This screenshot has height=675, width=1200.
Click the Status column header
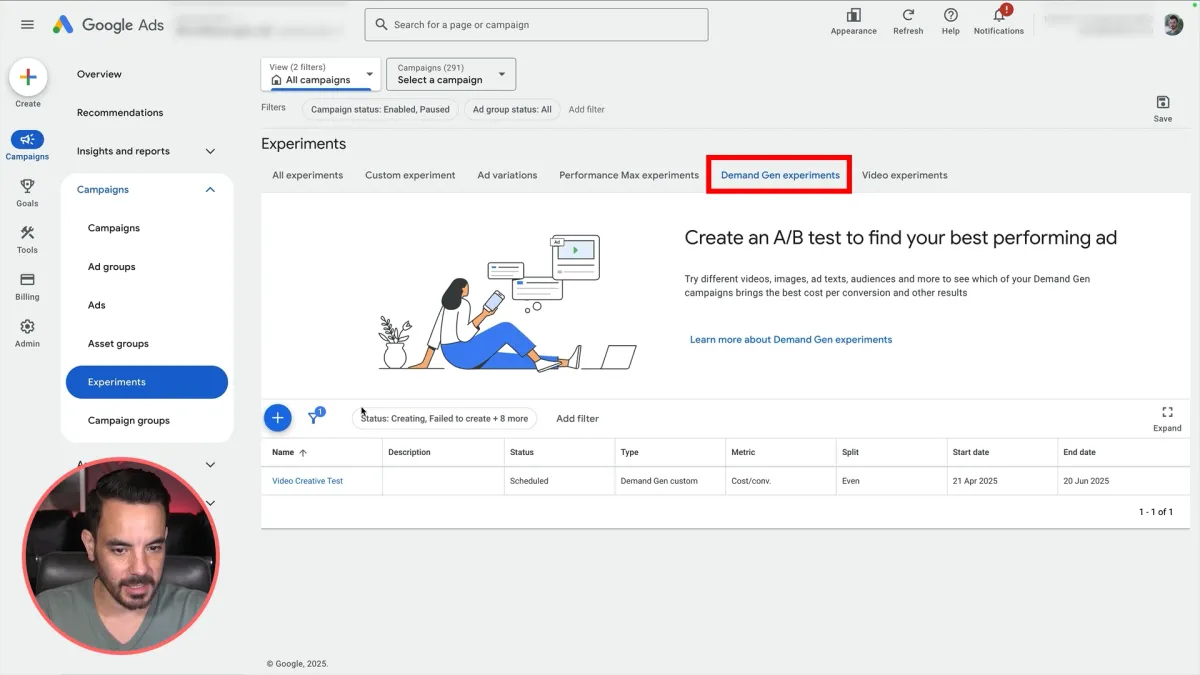(521, 452)
